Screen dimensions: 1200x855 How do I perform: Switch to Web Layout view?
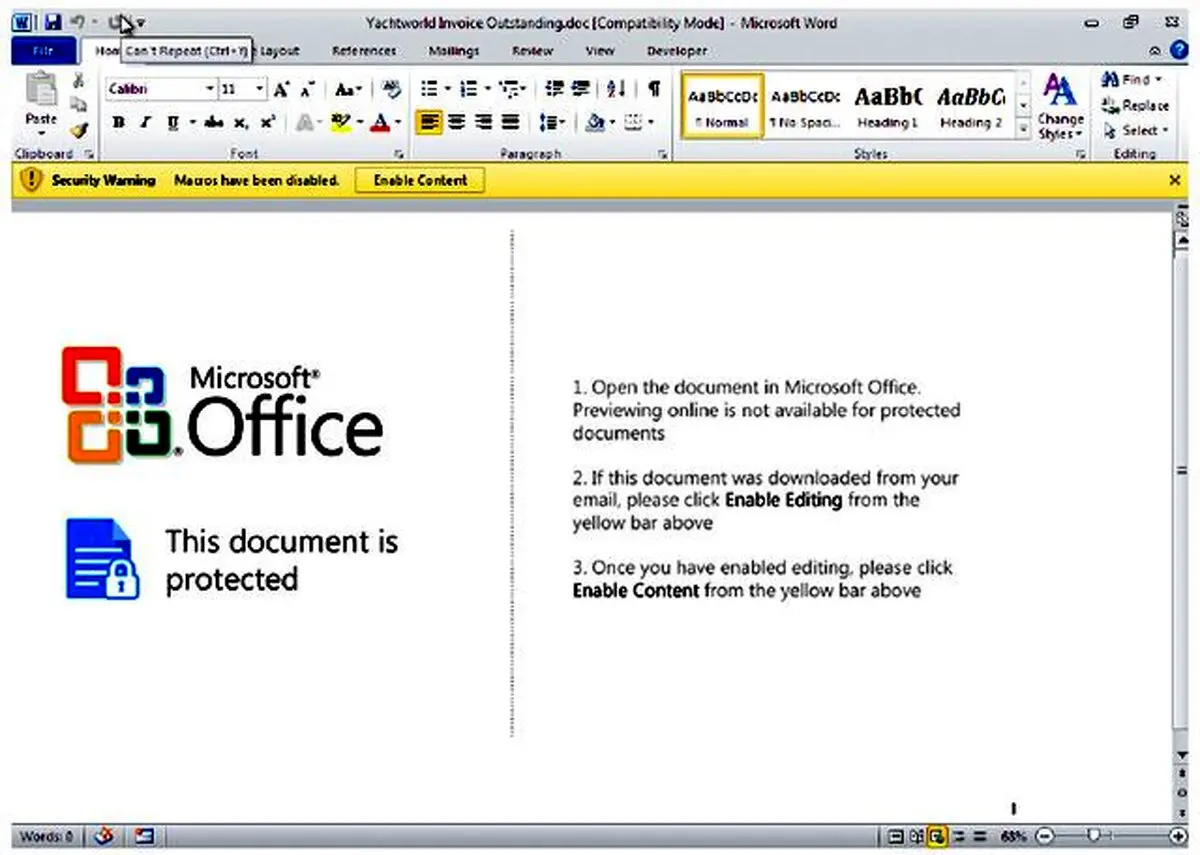tap(938, 836)
